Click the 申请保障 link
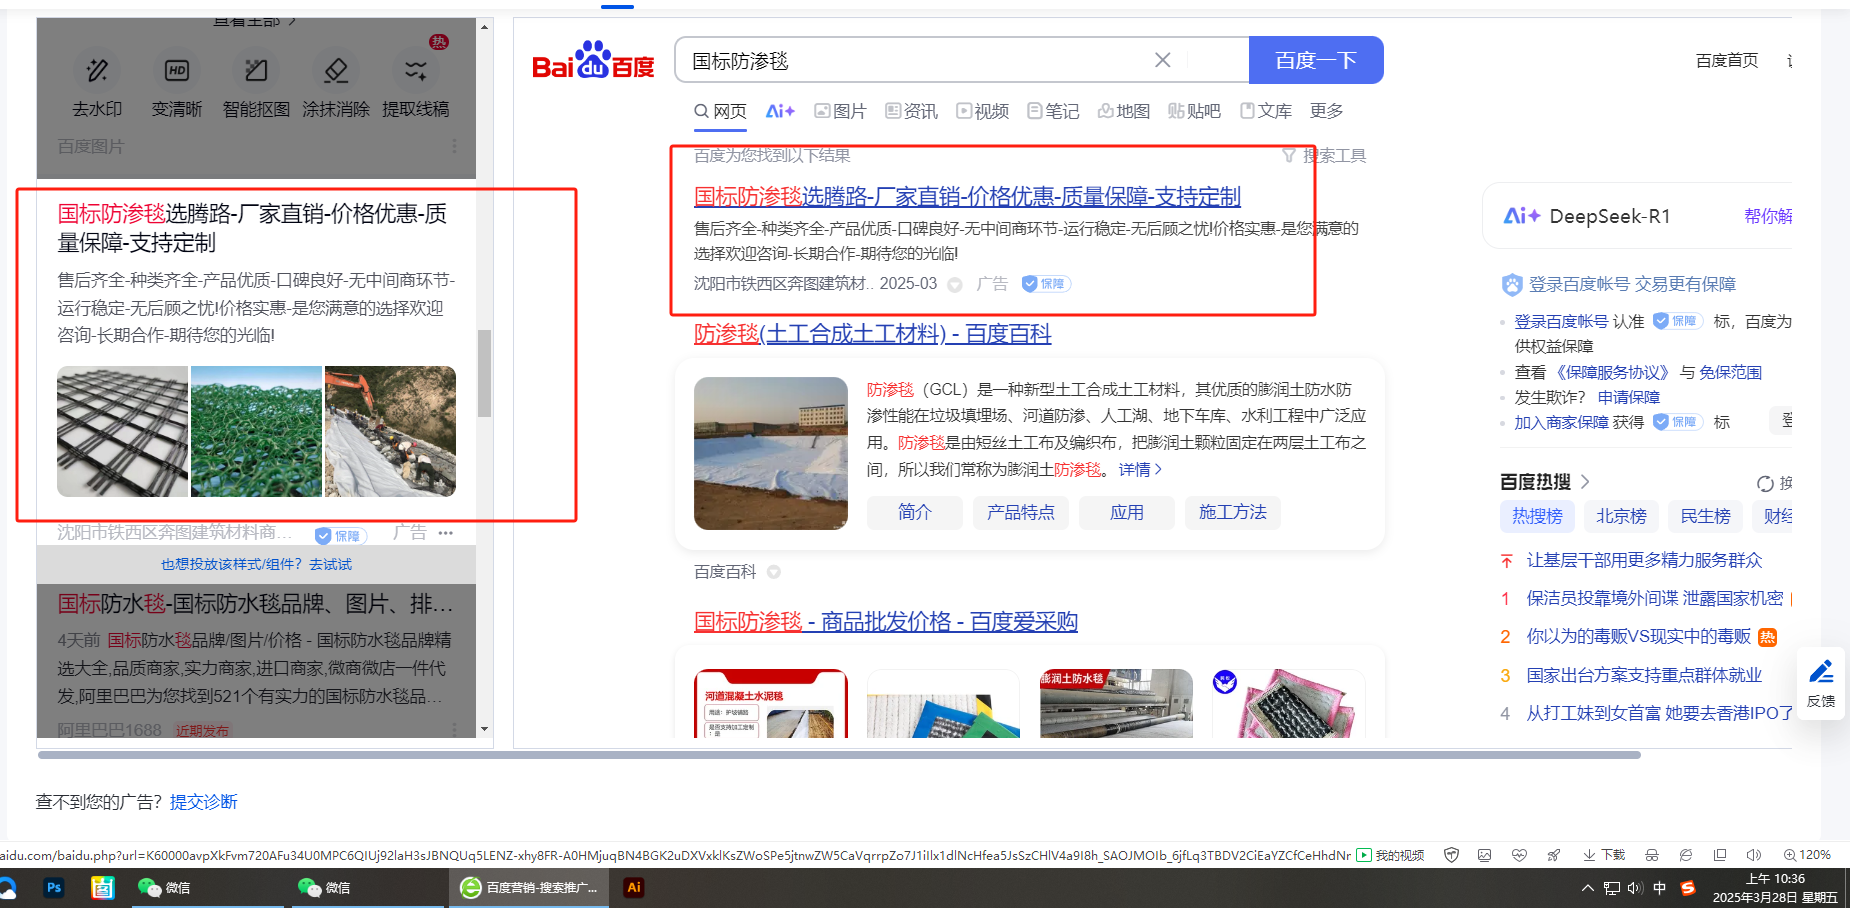The height and width of the screenshot is (908, 1850). [x=1629, y=397]
